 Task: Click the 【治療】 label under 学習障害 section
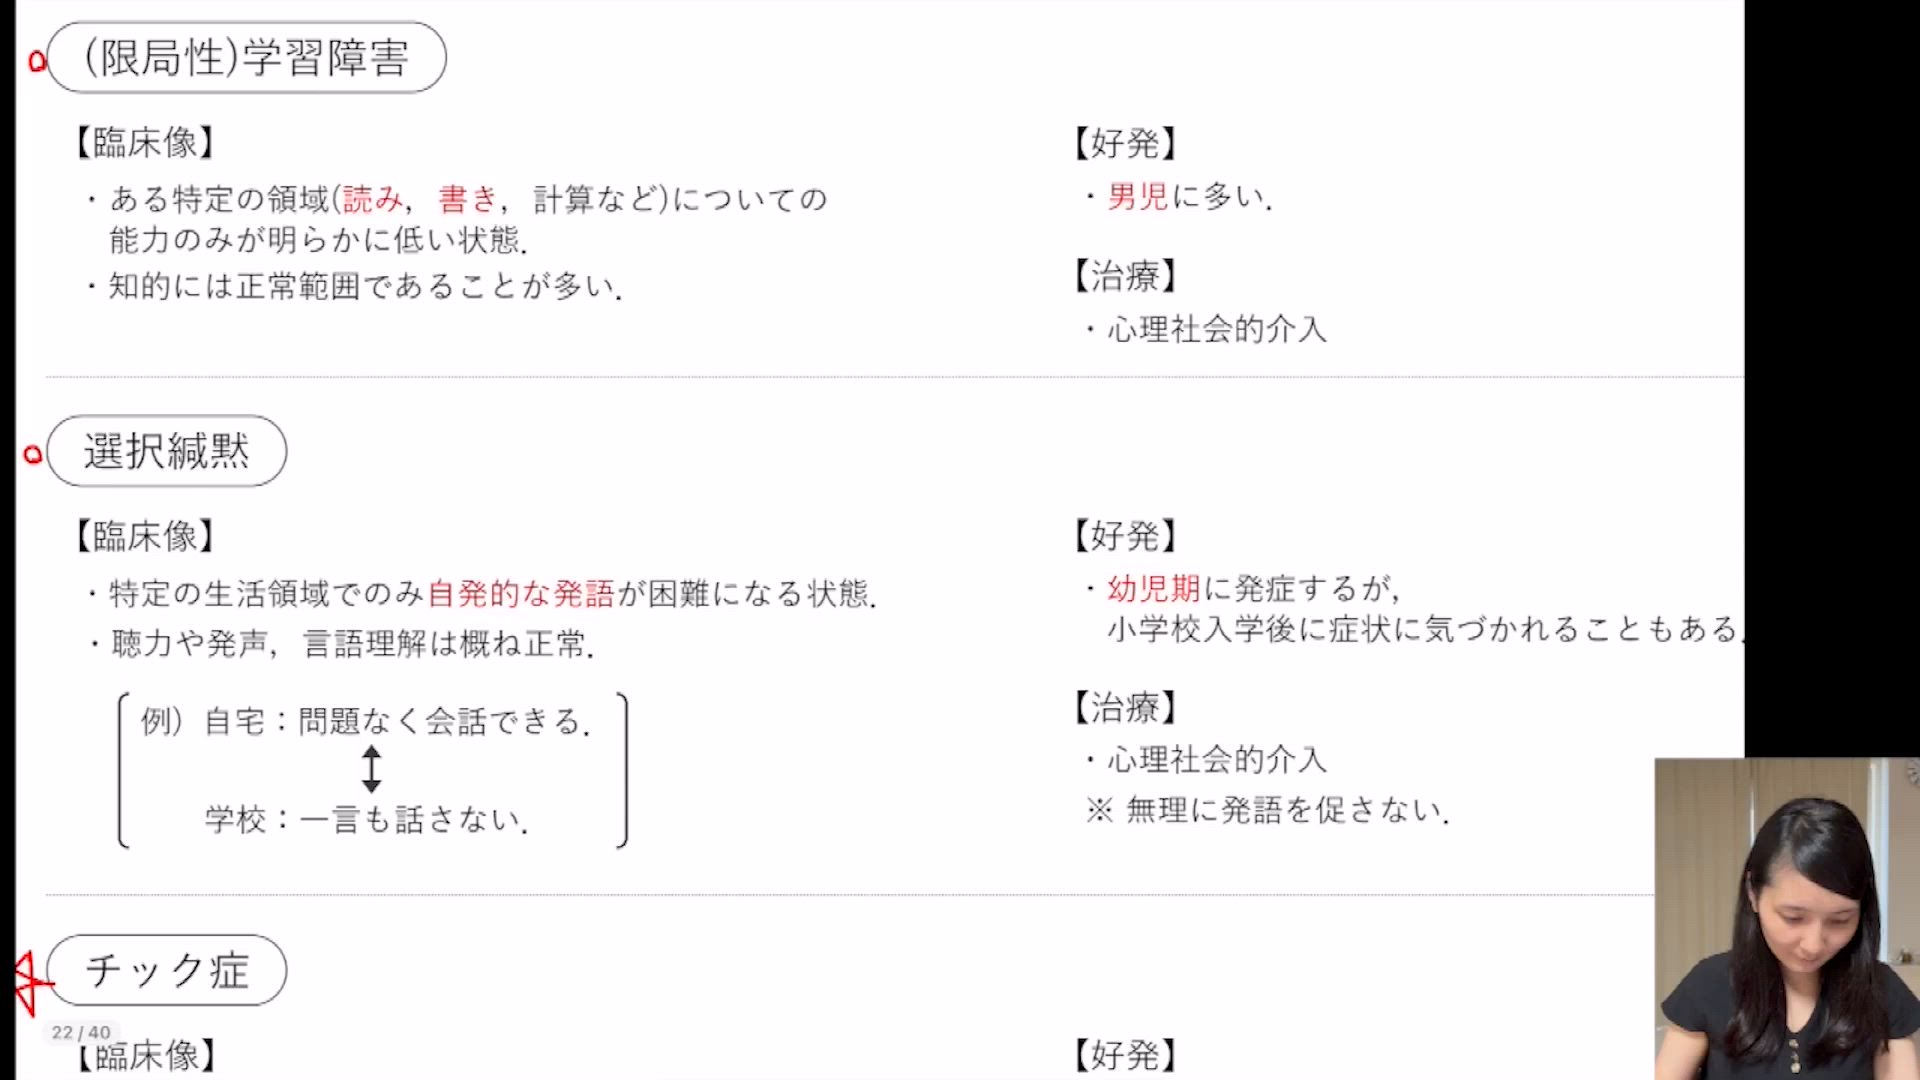pos(1125,276)
